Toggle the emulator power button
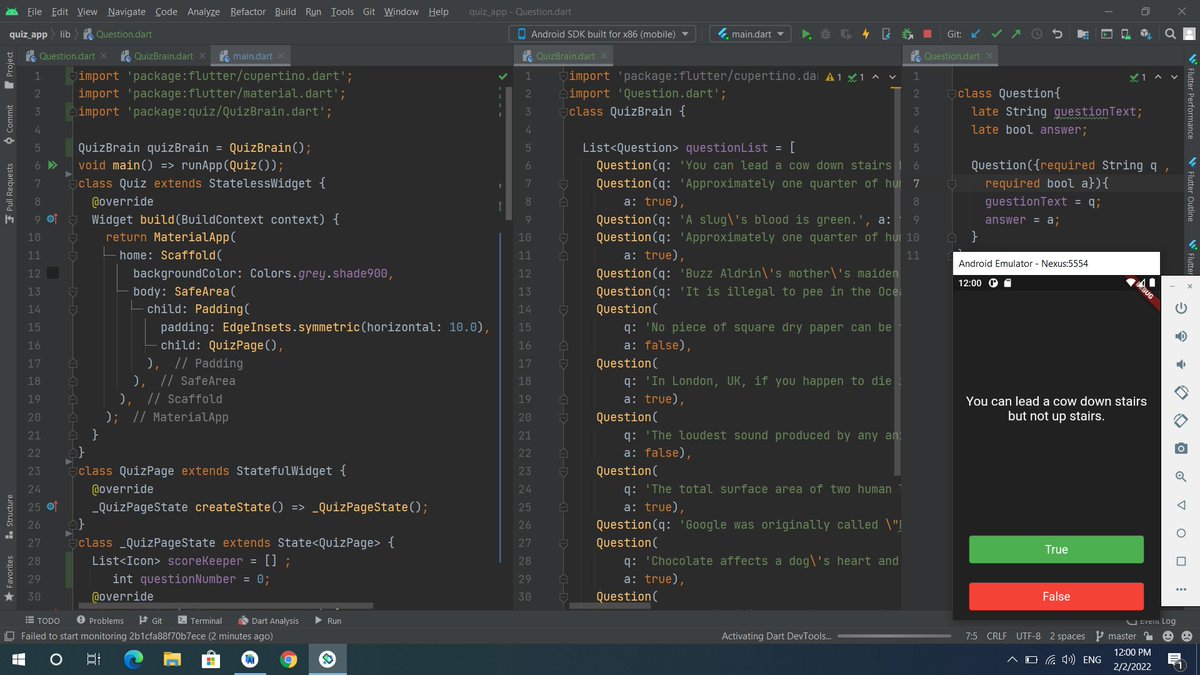Screen dimensions: 1200x675 1181,308
